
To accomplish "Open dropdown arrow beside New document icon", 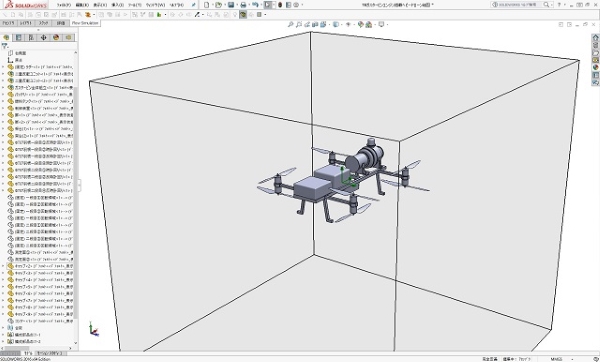I will (212, 5).
